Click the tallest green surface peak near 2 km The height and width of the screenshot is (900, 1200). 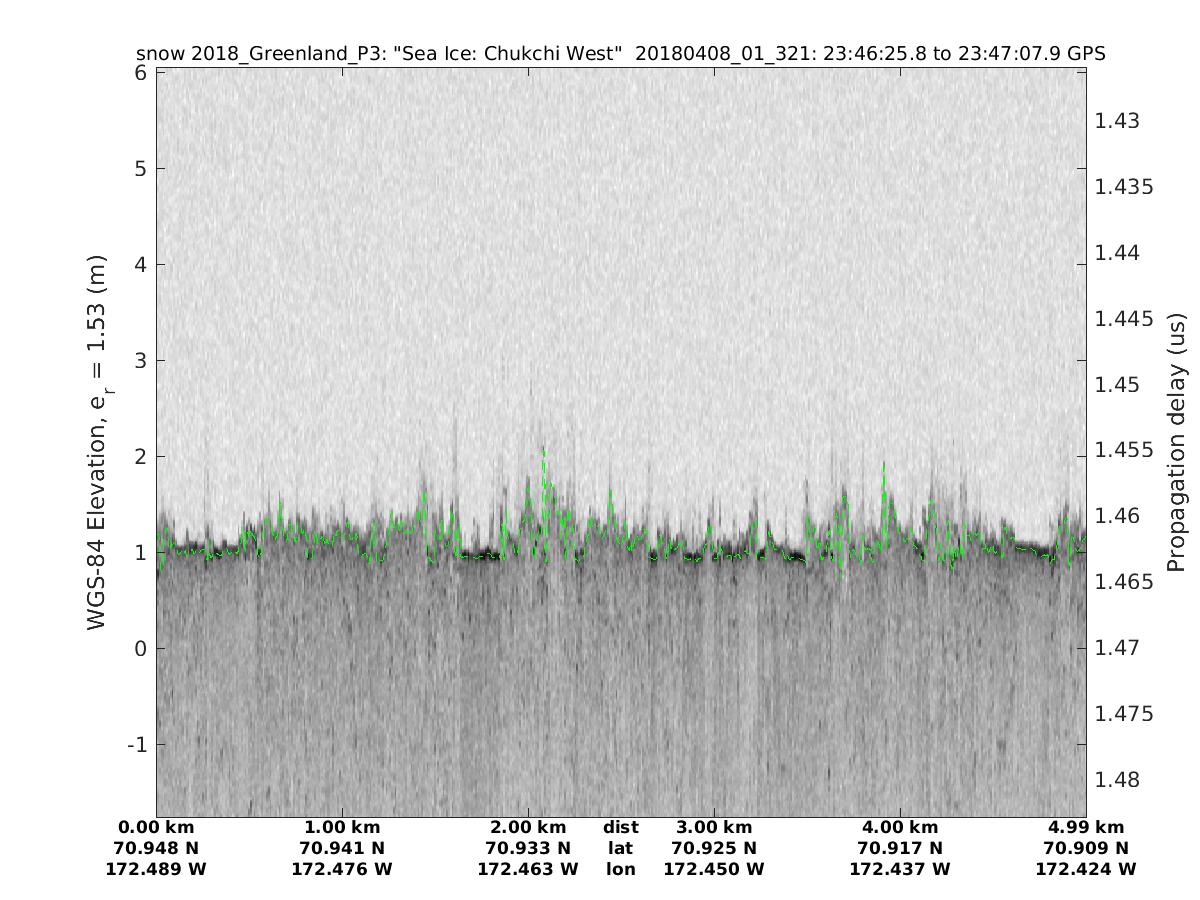click(x=544, y=450)
